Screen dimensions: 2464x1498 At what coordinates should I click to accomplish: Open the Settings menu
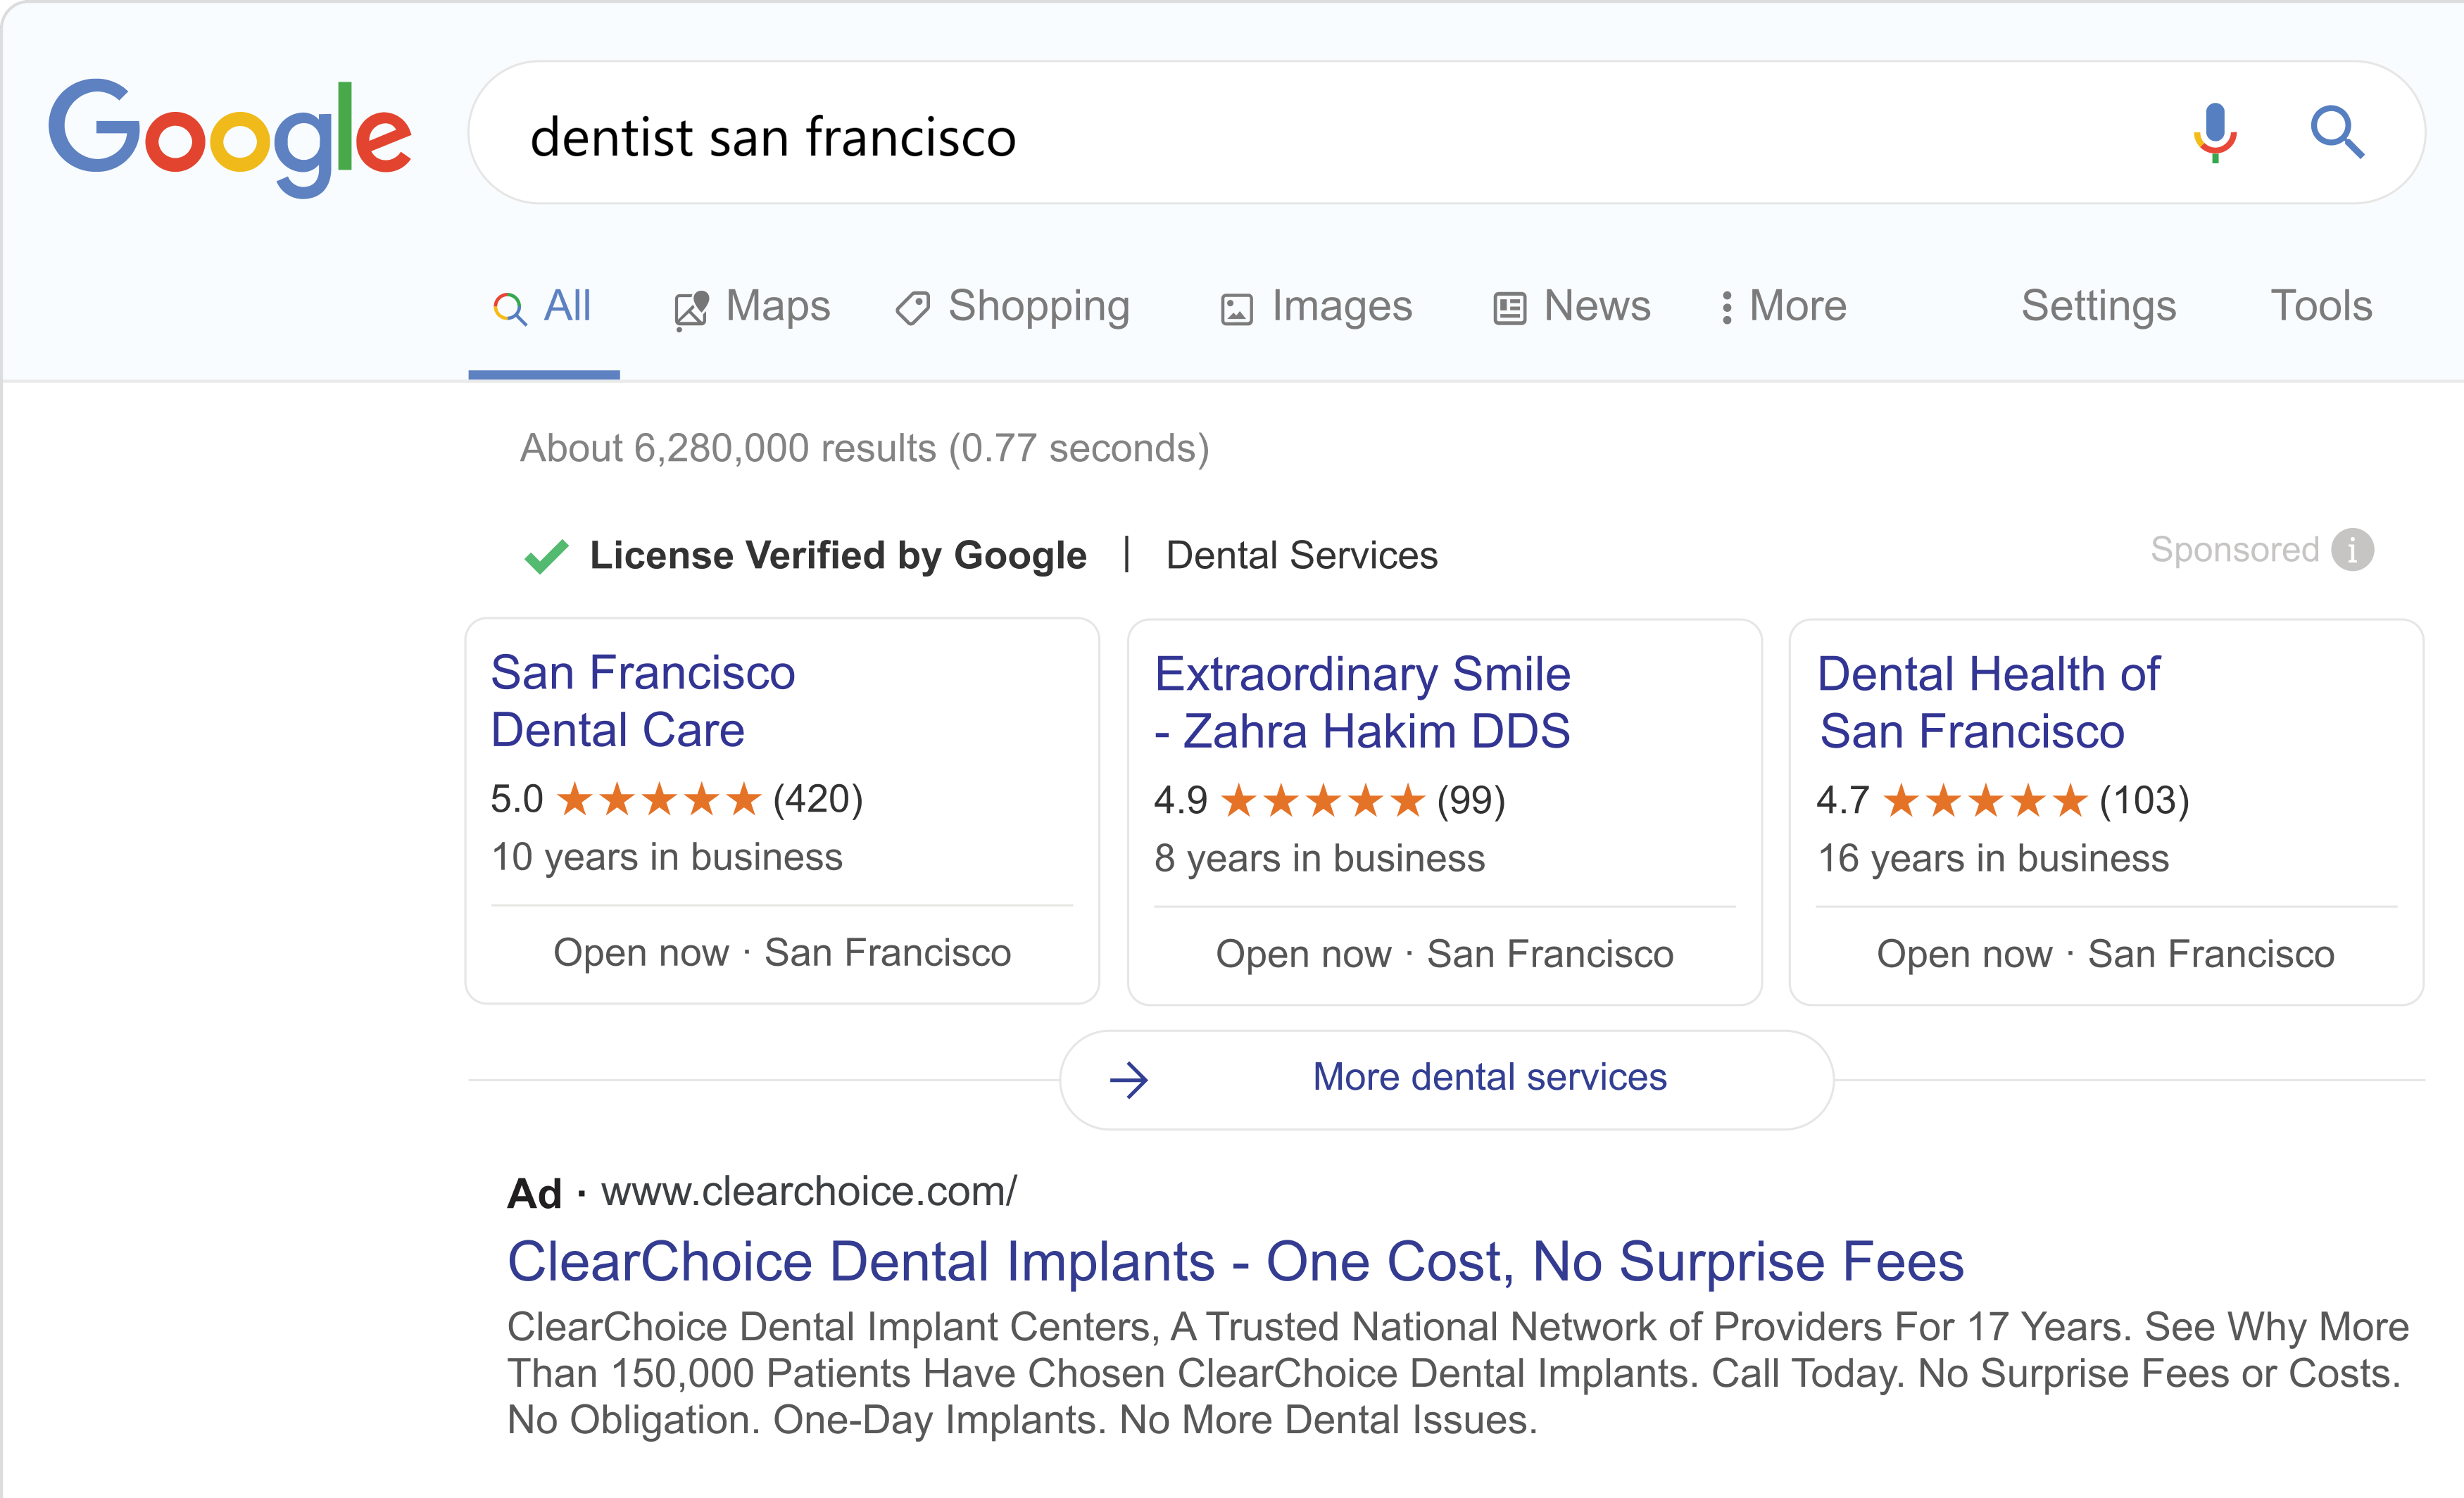coord(2098,307)
